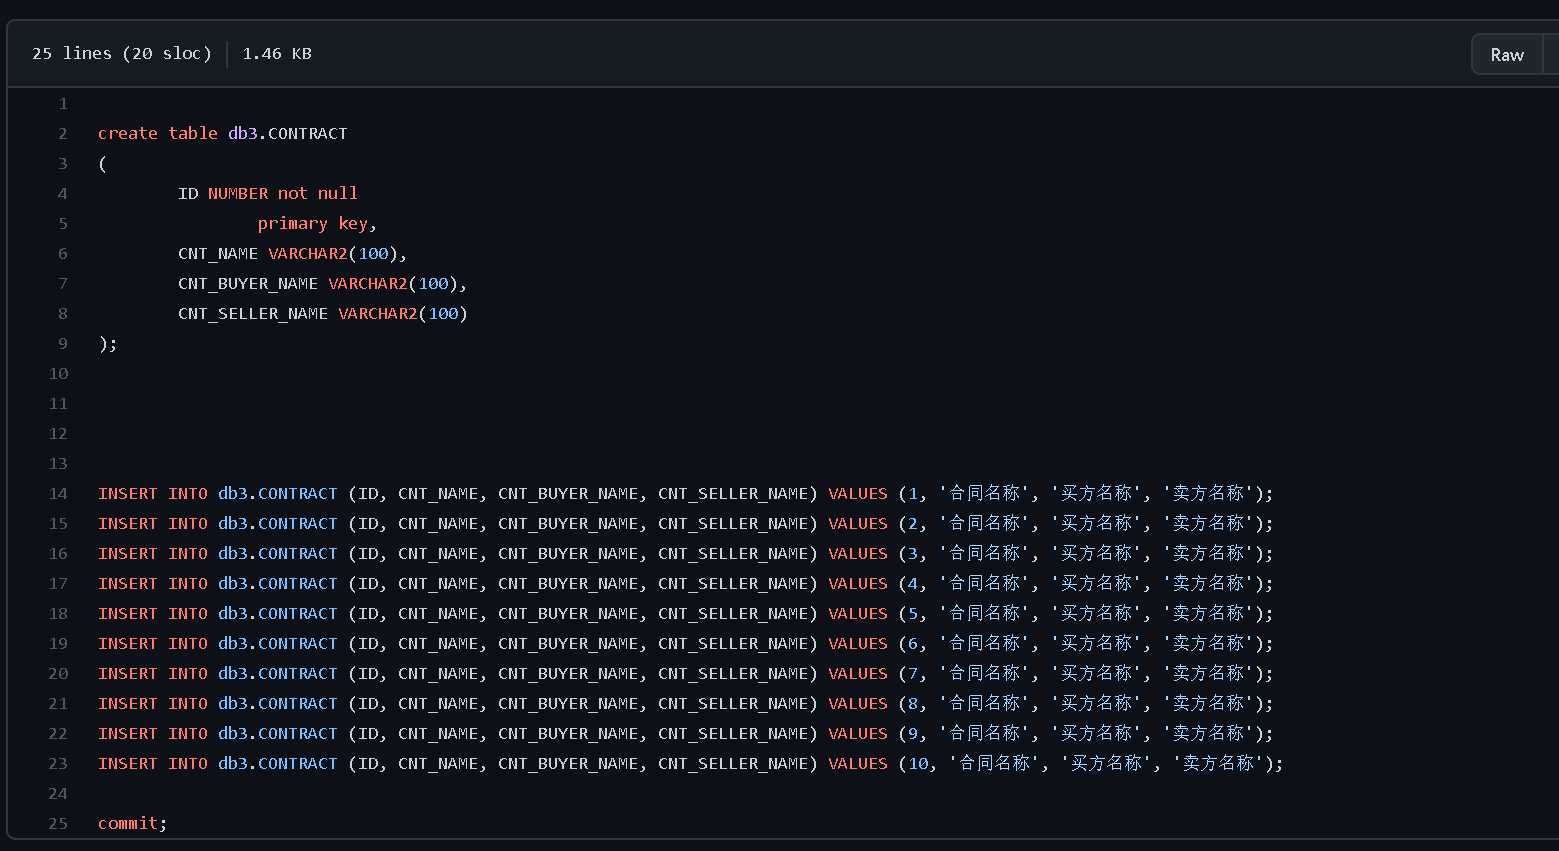Select line number 25
This screenshot has height=851, width=1559.
click(58, 824)
